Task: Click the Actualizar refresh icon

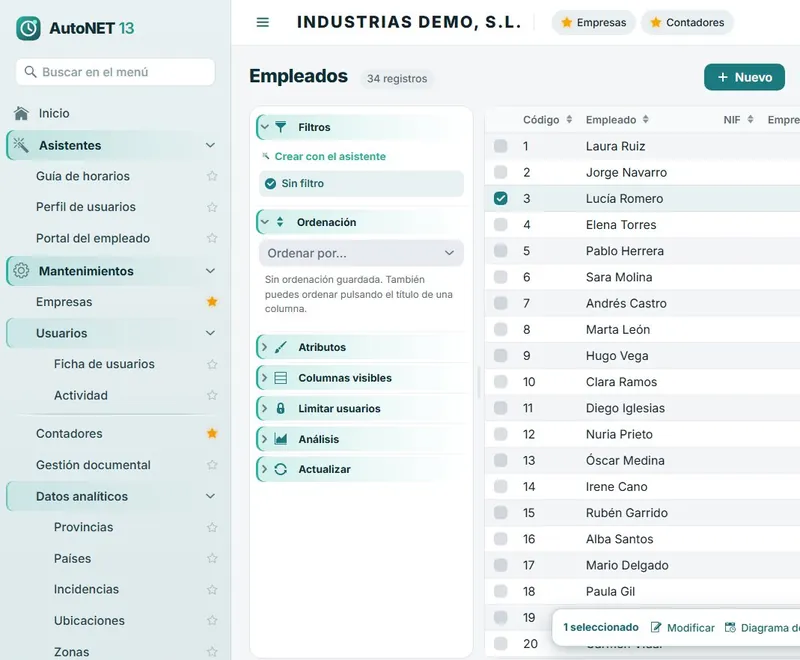Action: tap(281, 469)
